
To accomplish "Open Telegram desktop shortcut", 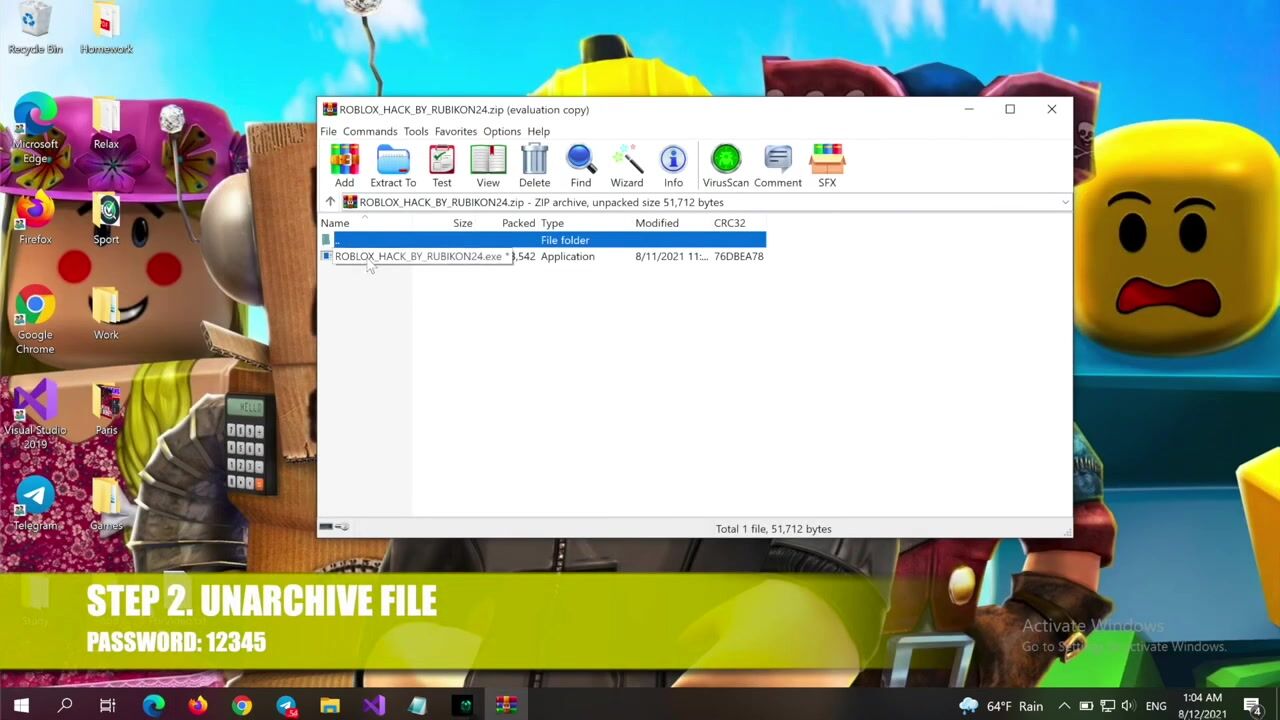I will (35, 505).
